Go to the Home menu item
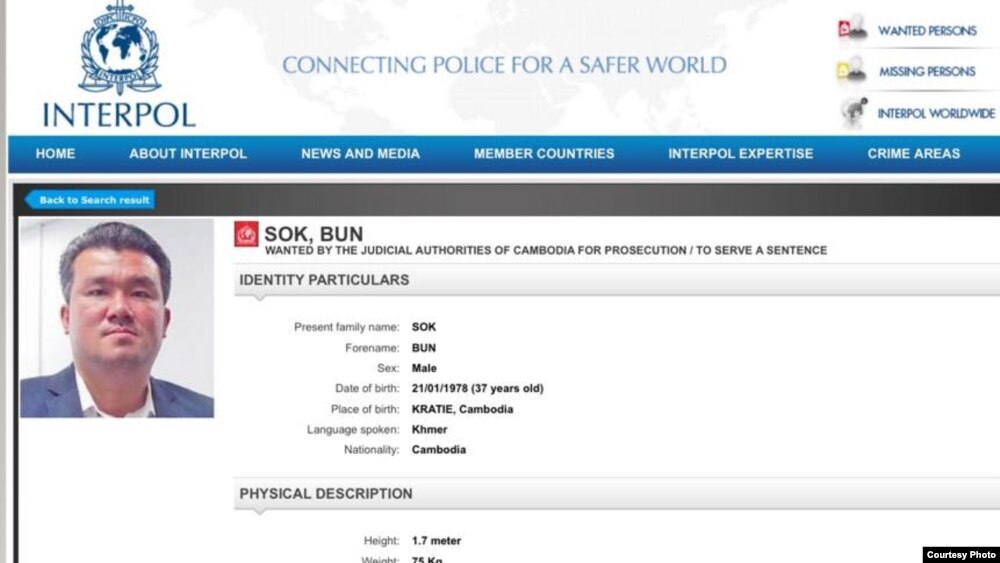 [56, 154]
